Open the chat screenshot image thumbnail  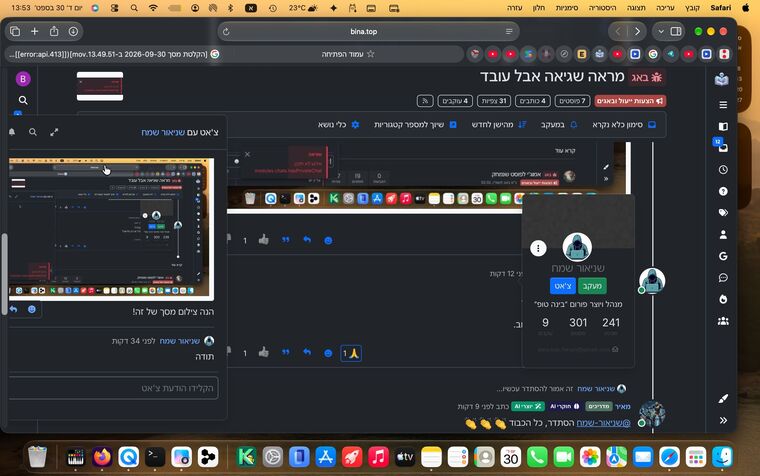[x=111, y=229]
